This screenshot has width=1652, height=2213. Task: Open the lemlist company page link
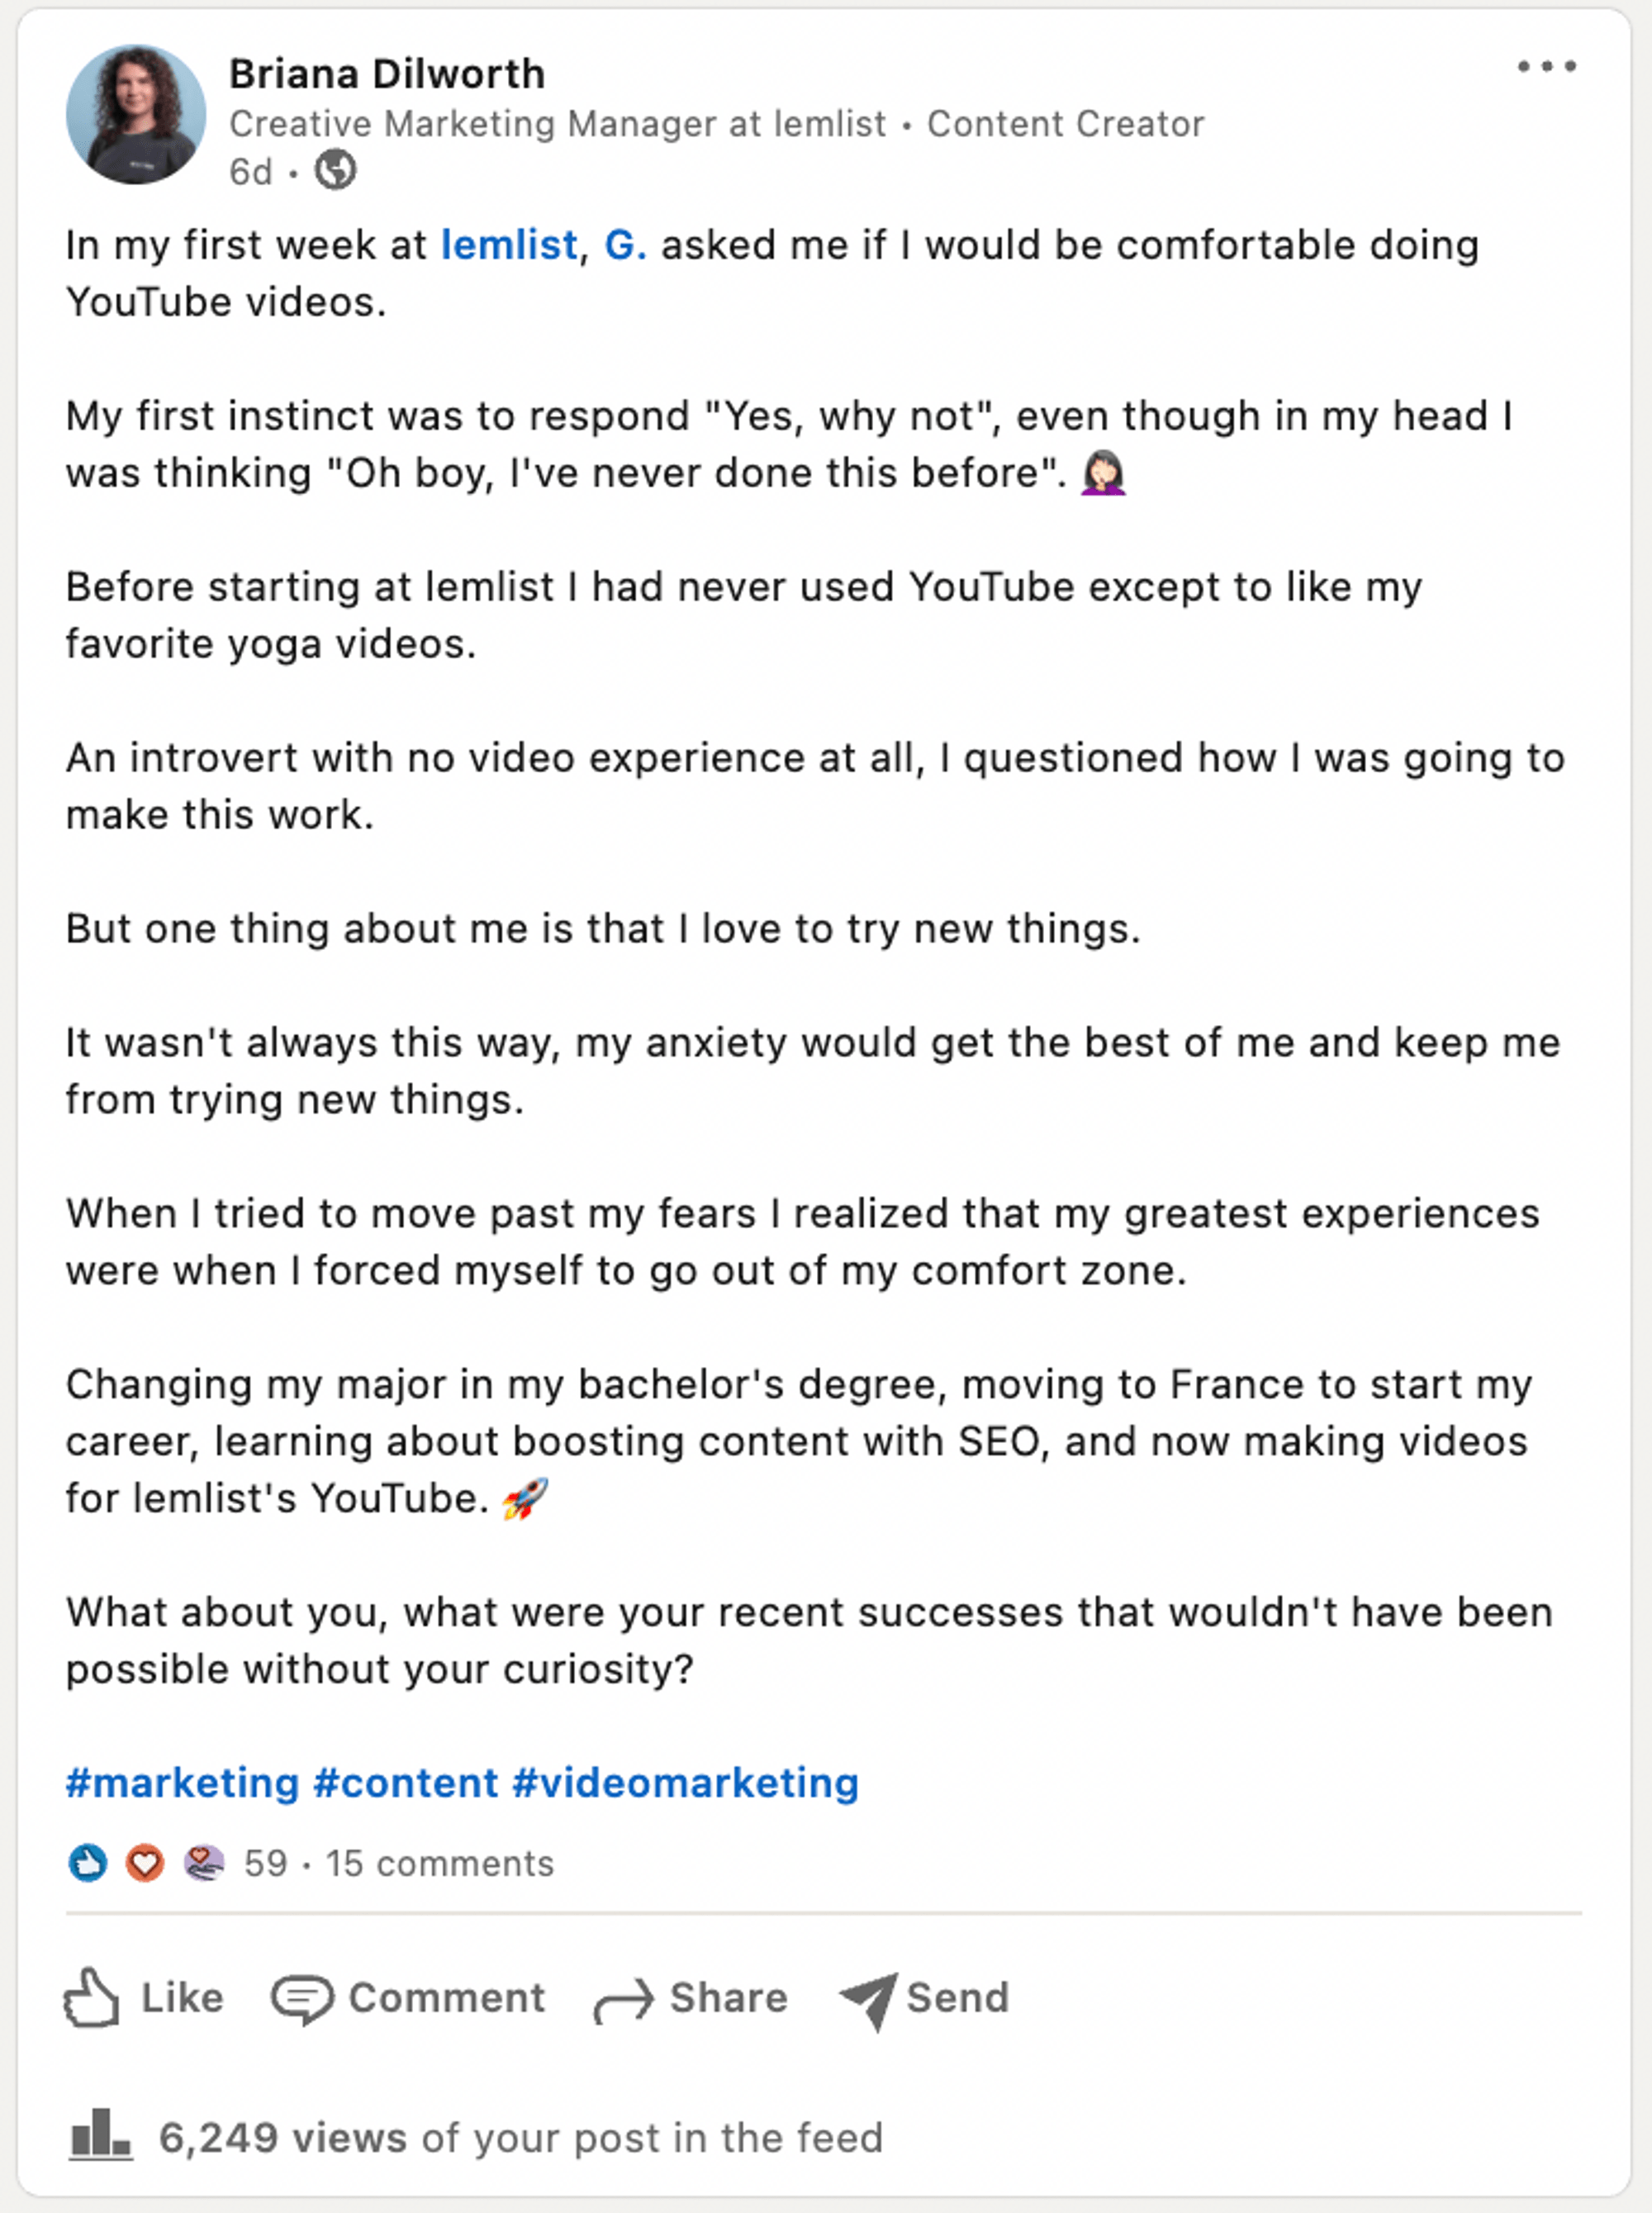tap(508, 243)
